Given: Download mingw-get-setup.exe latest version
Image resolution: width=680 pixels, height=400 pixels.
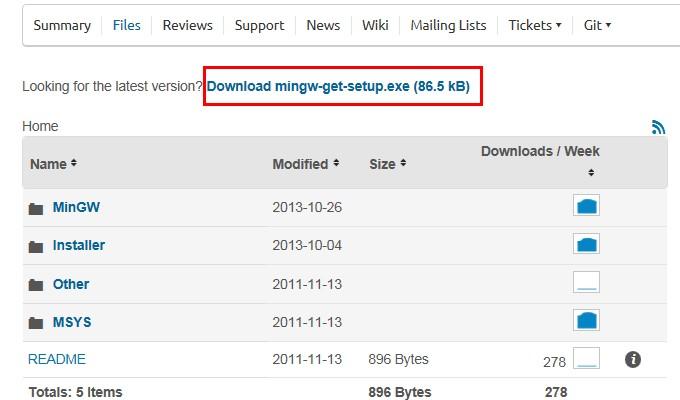Looking at the screenshot, I should click(x=338, y=86).
